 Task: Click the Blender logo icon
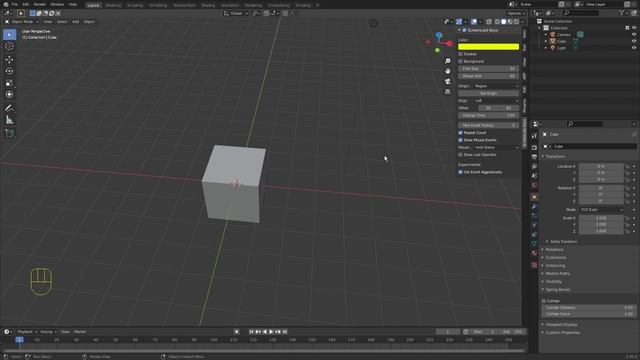pos(6,4)
